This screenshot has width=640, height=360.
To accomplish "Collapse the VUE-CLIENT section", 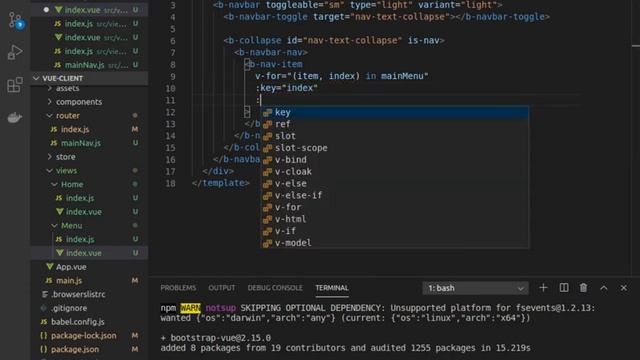I will click(89, 78).
